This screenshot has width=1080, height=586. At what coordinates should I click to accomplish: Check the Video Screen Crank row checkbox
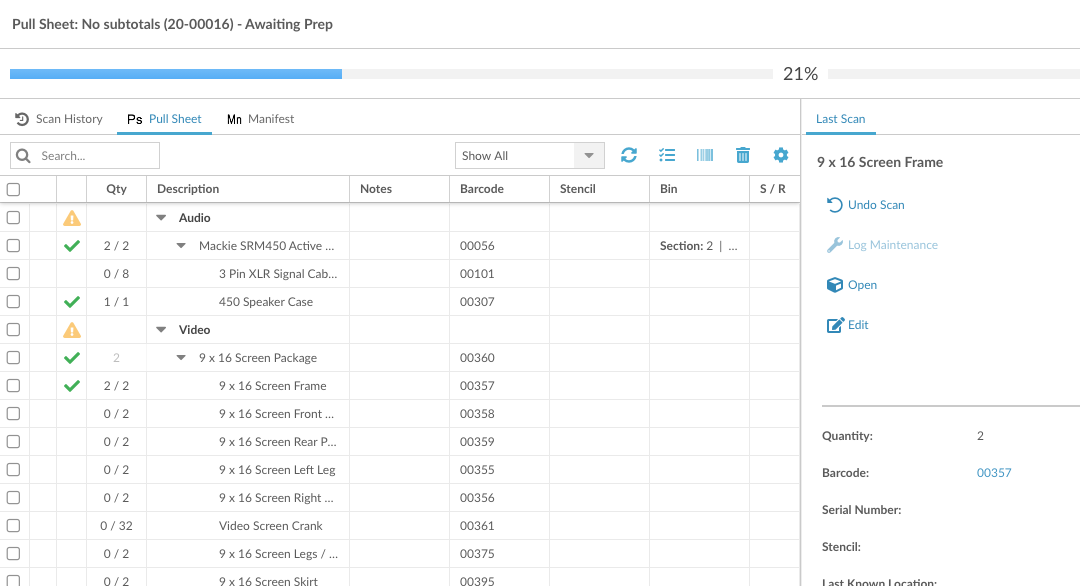pos(13,526)
